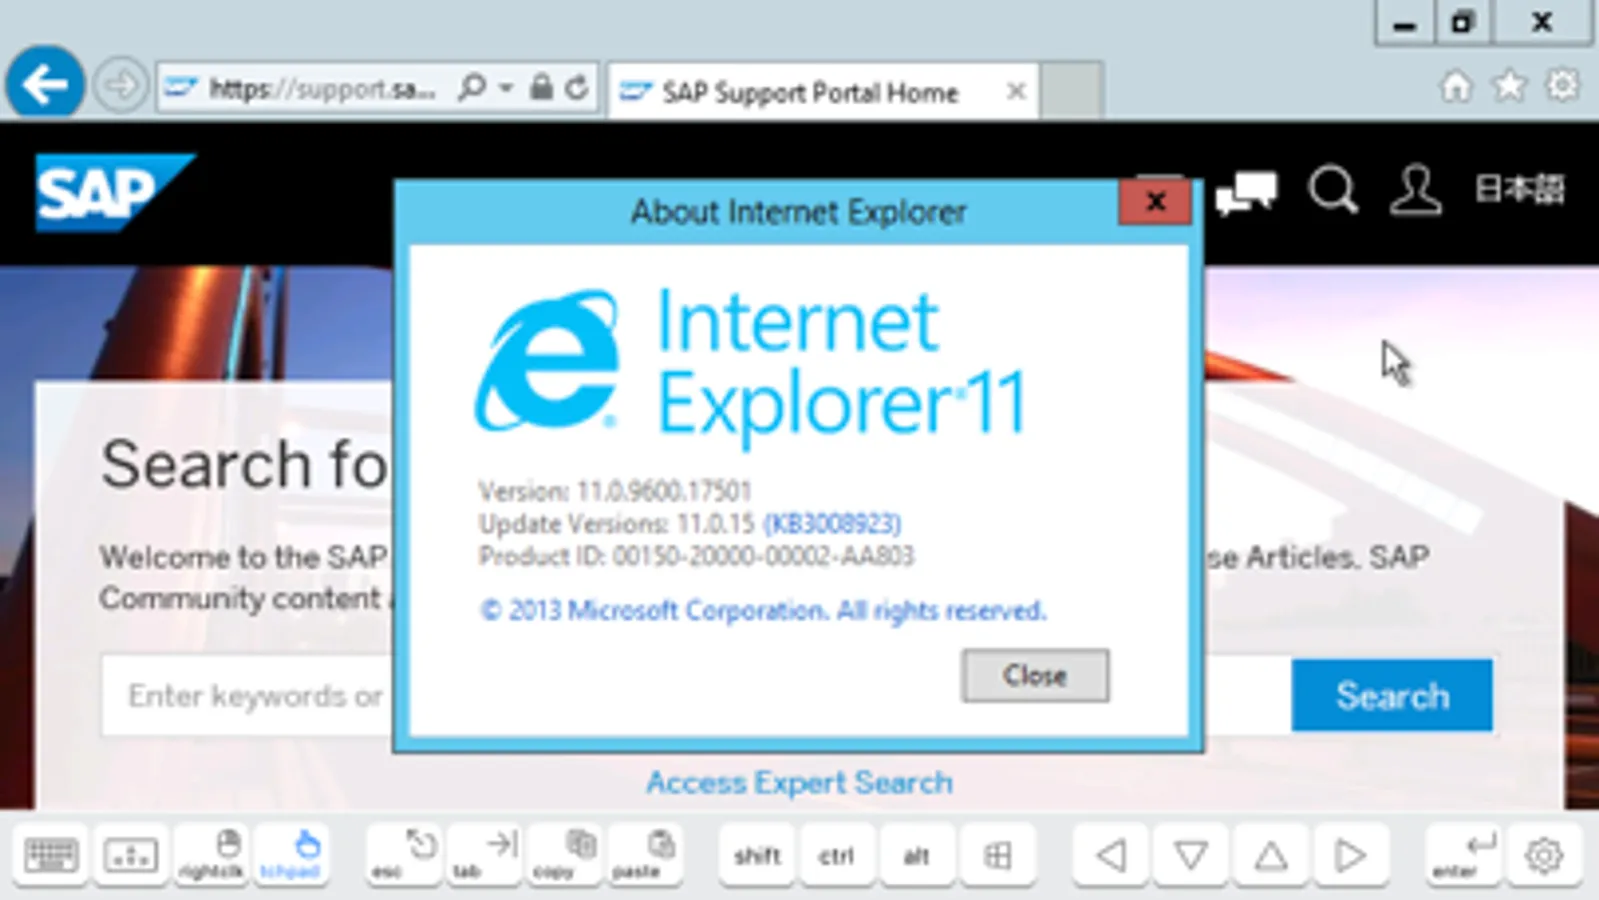This screenshot has height=900, width=1599.
Task: Refresh the page with reload icon
Action: tap(576, 88)
